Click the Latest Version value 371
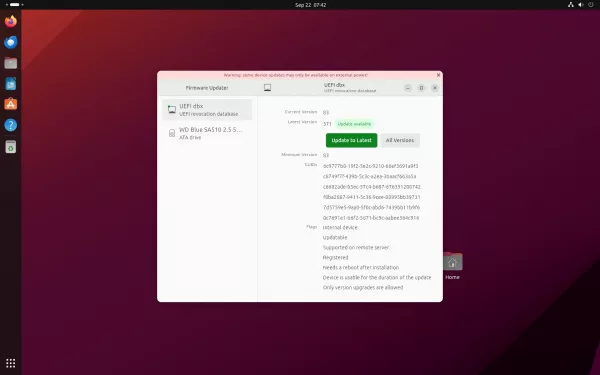The width and height of the screenshot is (600, 375). point(327,124)
